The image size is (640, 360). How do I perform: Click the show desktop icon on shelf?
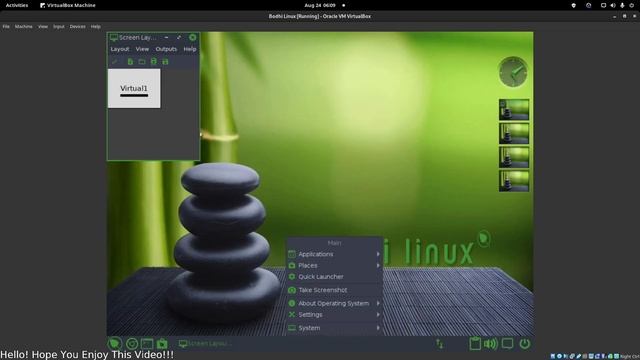coord(507,344)
